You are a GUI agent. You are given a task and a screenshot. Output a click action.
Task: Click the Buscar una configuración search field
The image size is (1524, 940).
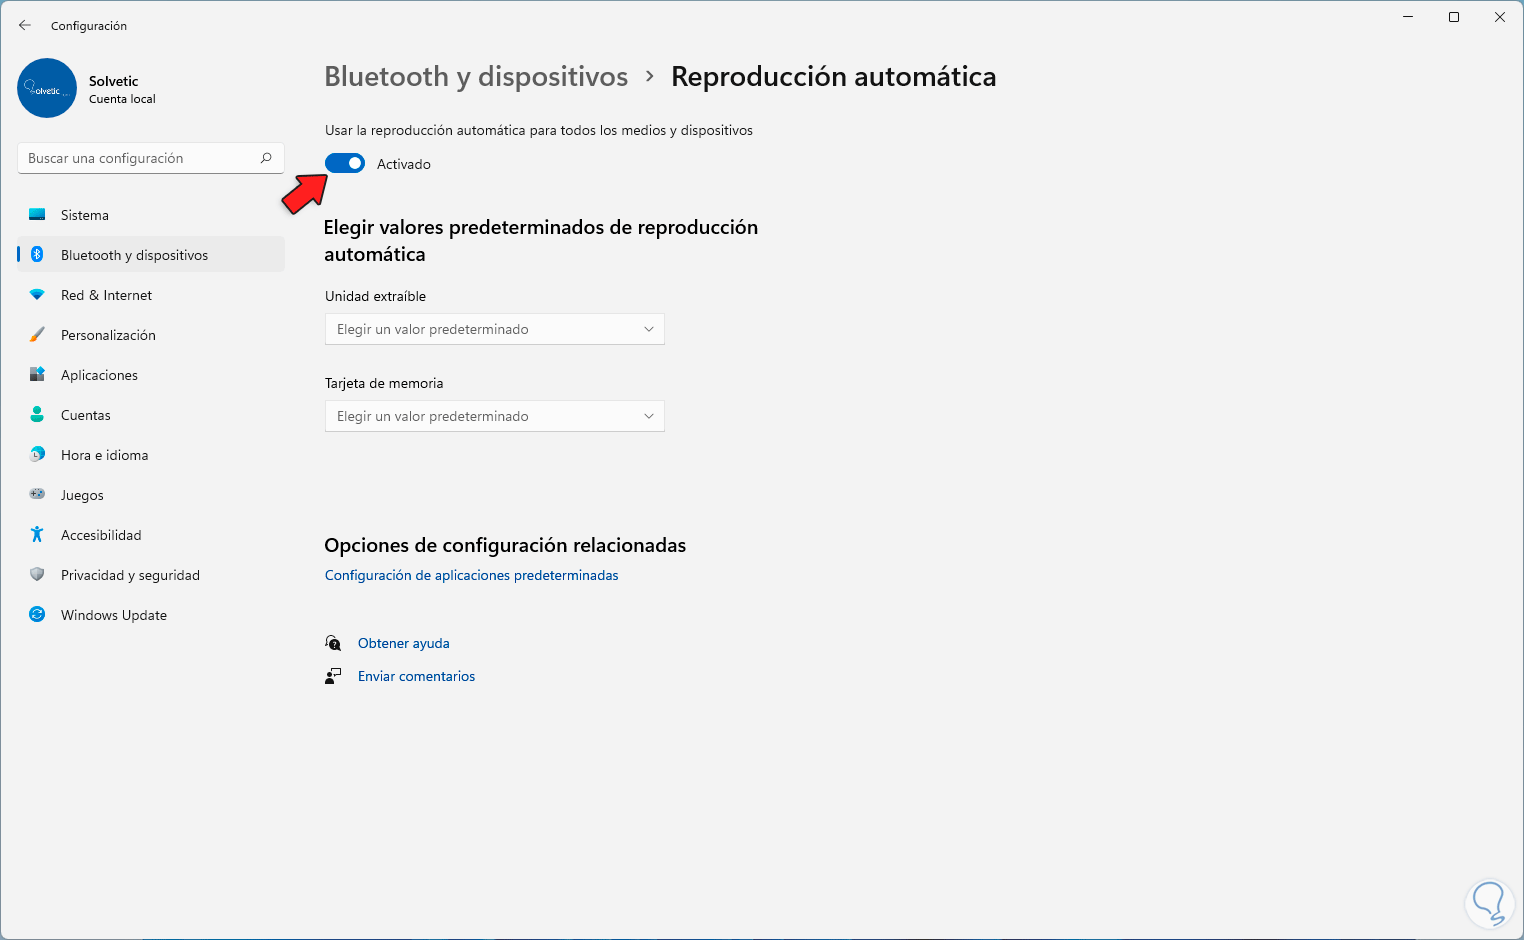pyautogui.click(x=140, y=158)
